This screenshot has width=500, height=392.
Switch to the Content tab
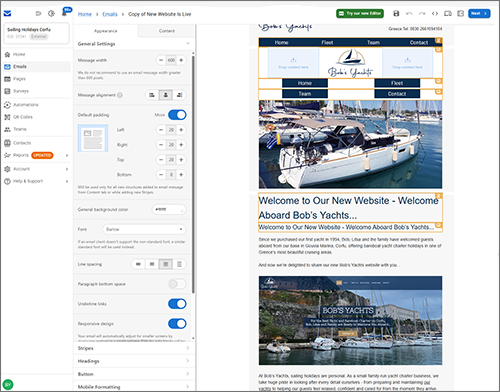pos(166,31)
